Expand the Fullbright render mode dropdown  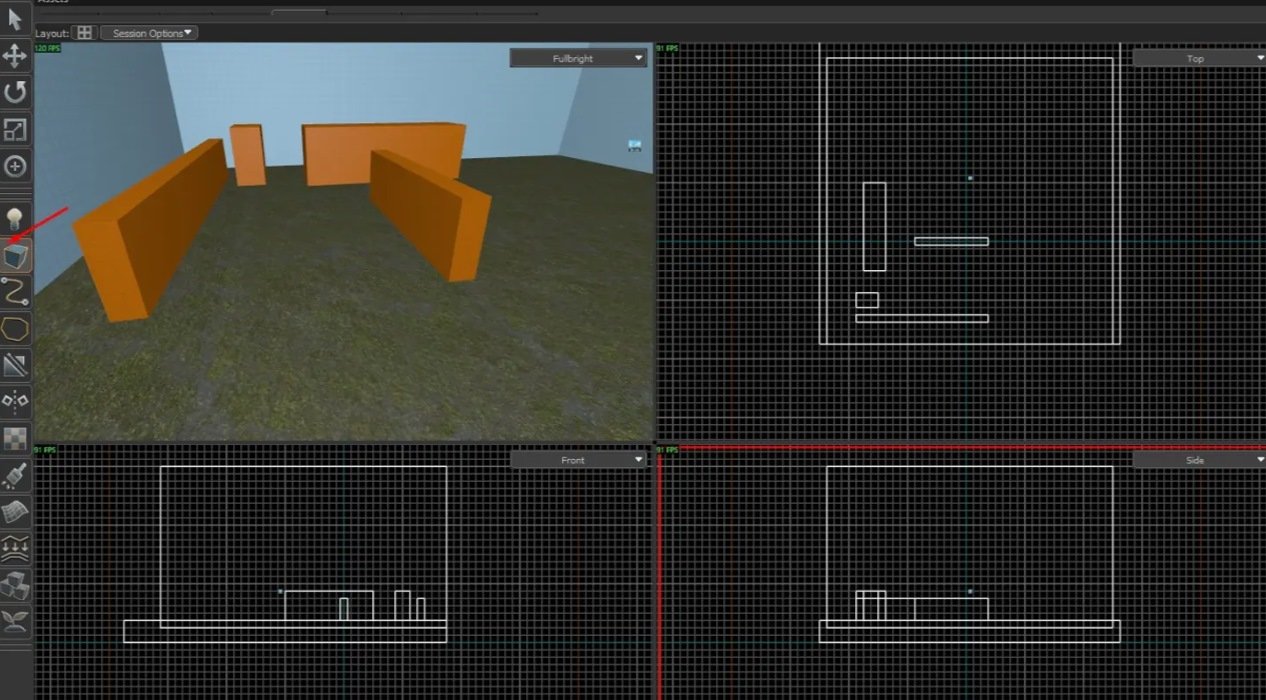(x=579, y=59)
